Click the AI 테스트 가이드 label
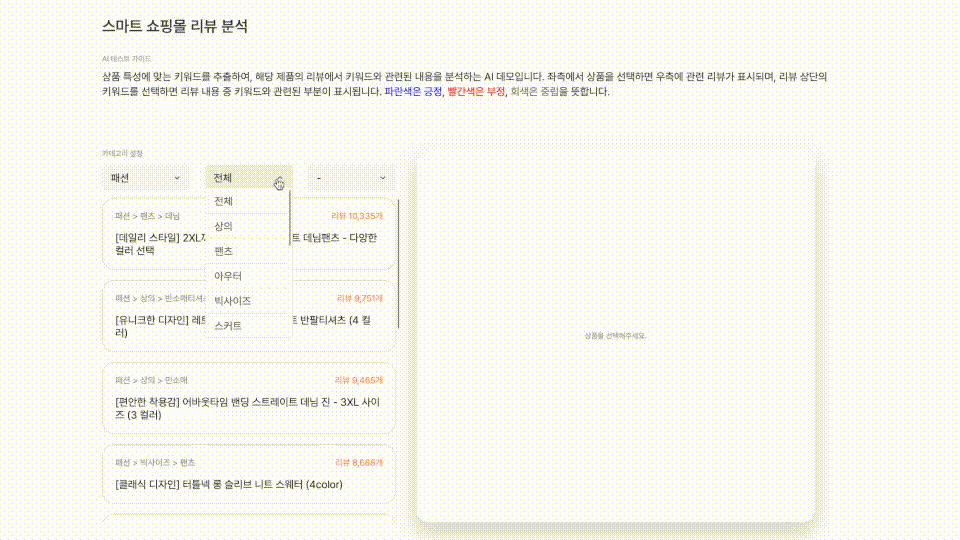This screenshot has height=540, width=960. 126,59
